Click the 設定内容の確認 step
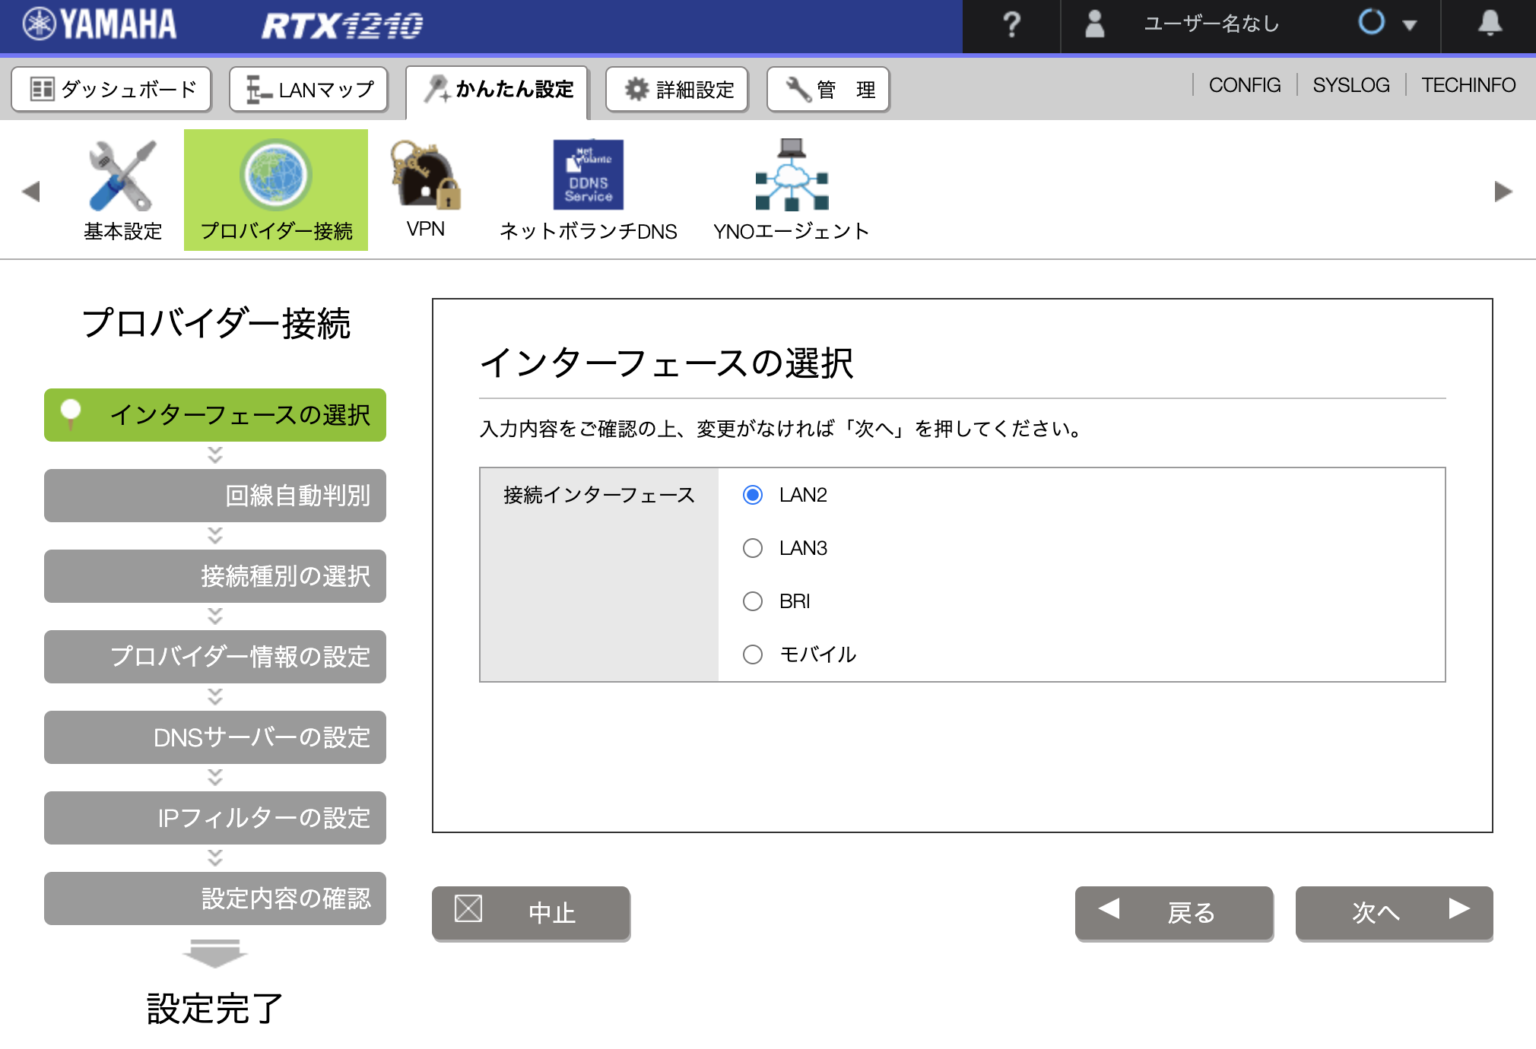The width and height of the screenshot is (1536, 1049). click(x=215, y=898)
